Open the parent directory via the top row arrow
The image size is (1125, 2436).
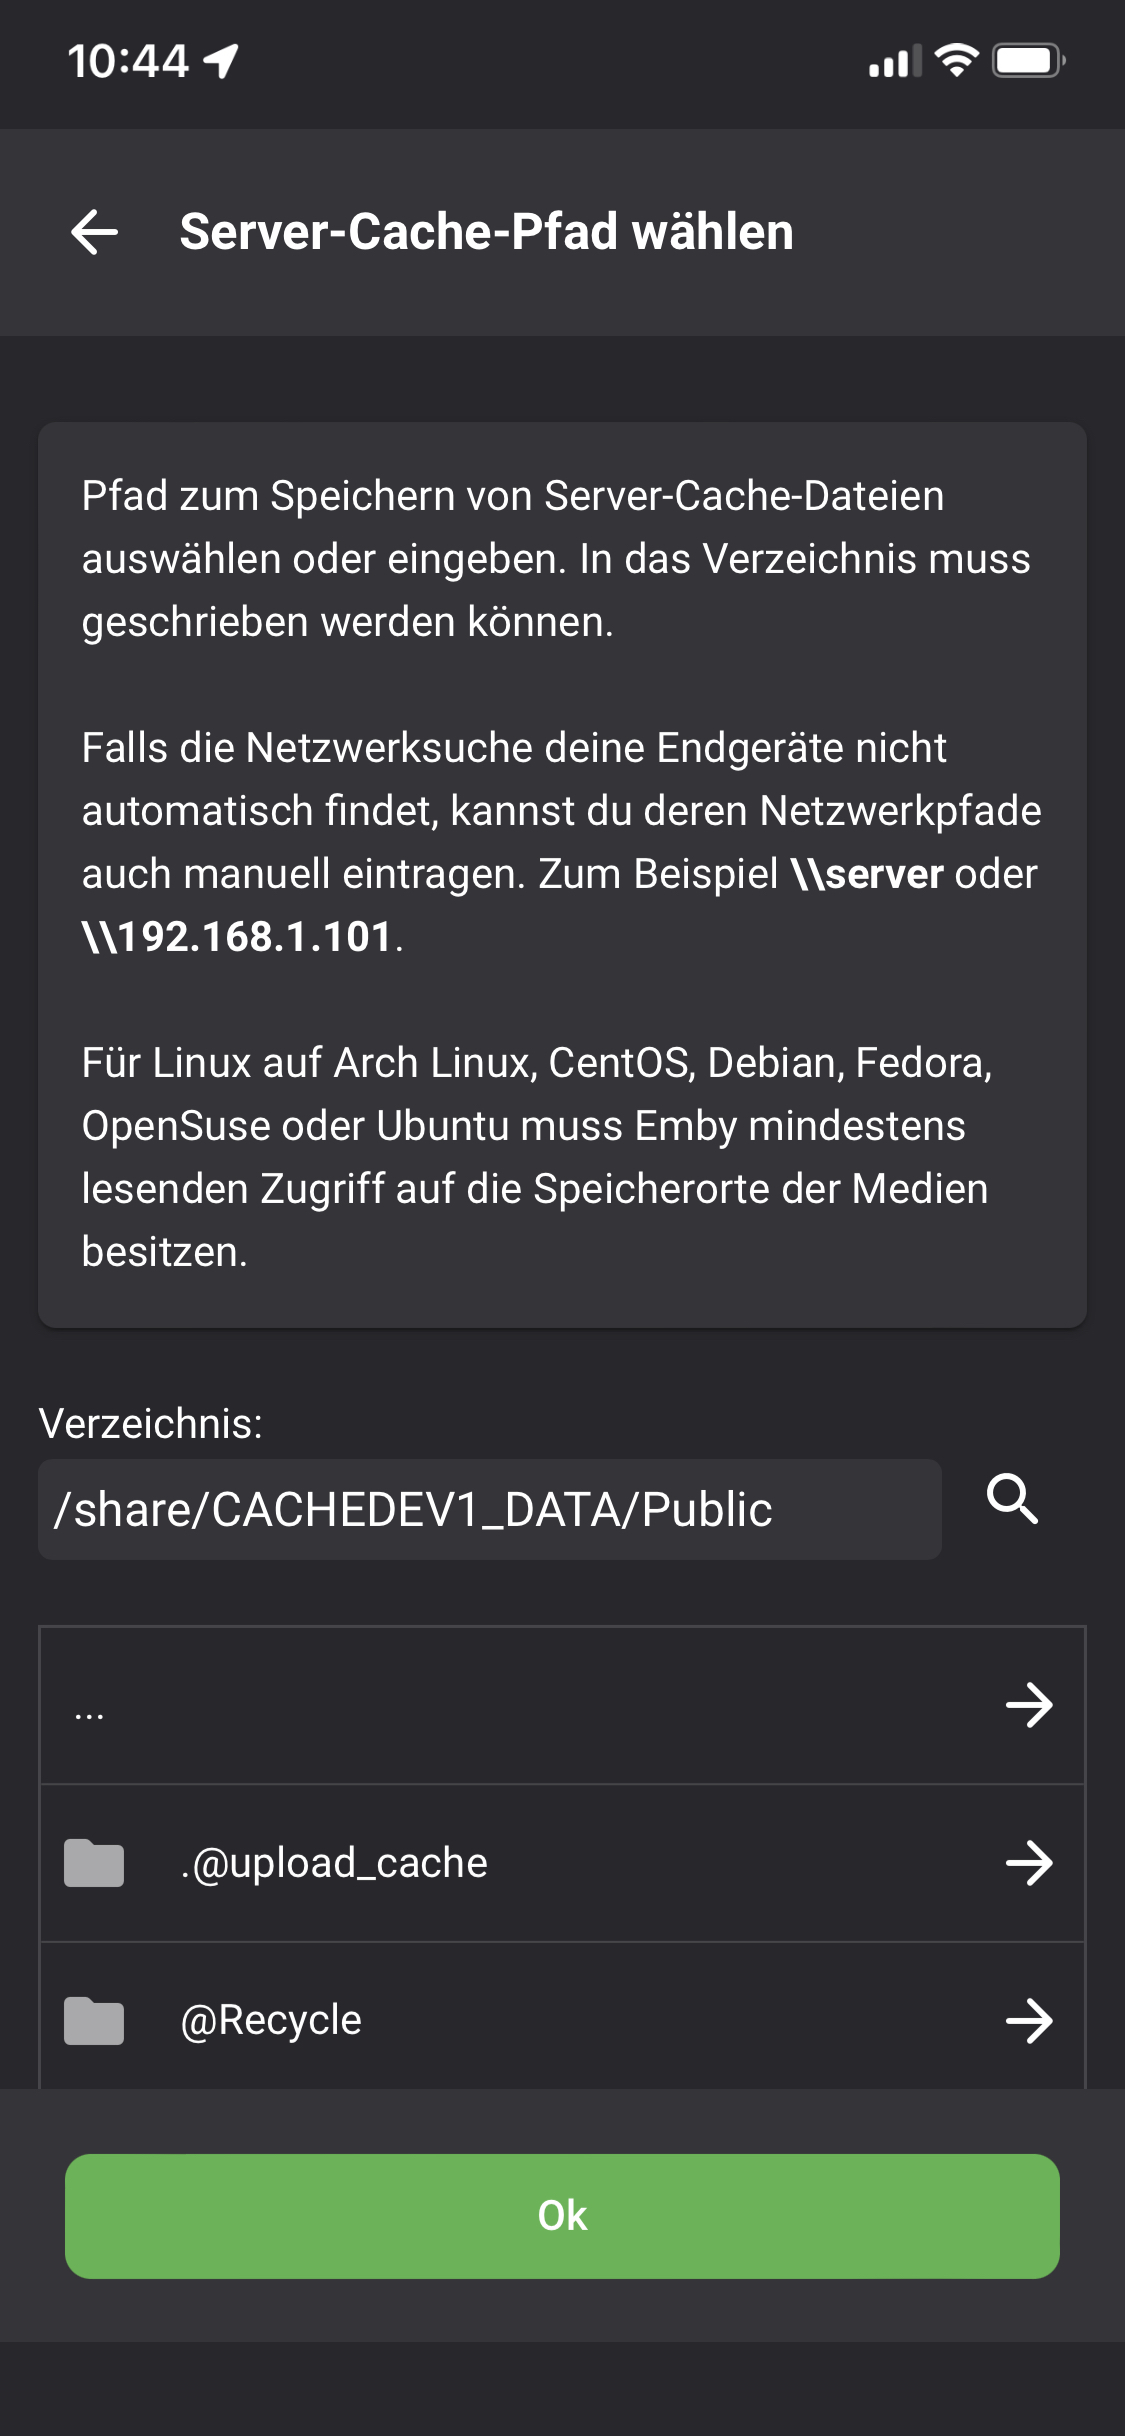1029,1705
